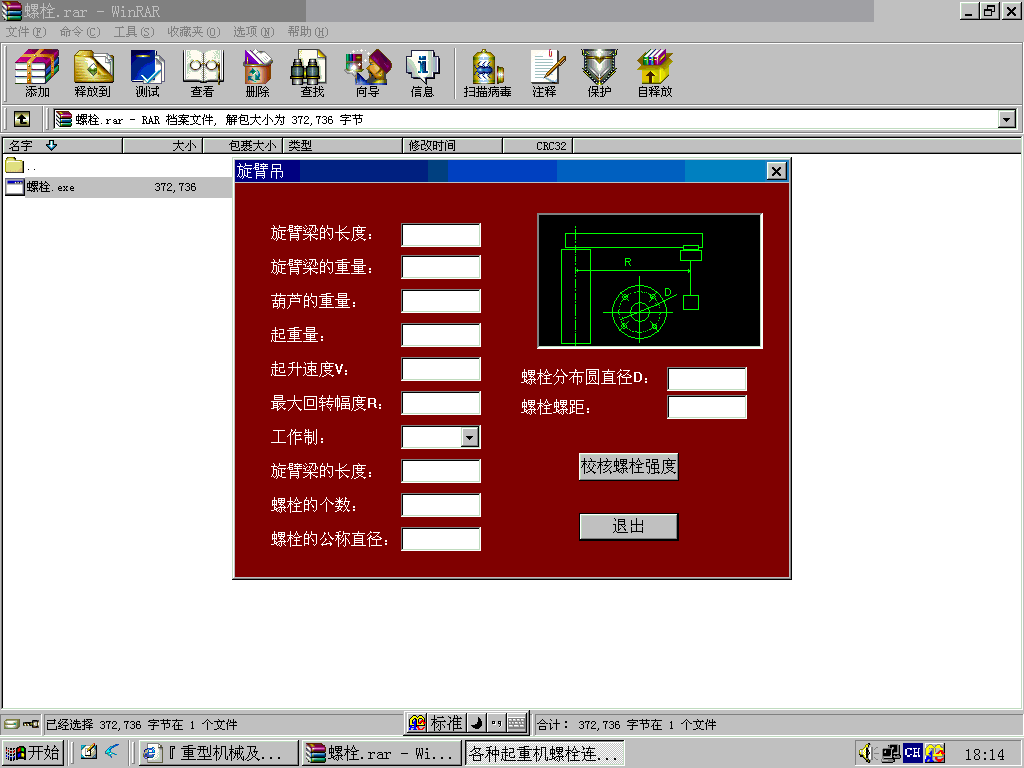Open the archive address bar dropdown
This screenshot has height=768, width=1024.
point(1008,118)
